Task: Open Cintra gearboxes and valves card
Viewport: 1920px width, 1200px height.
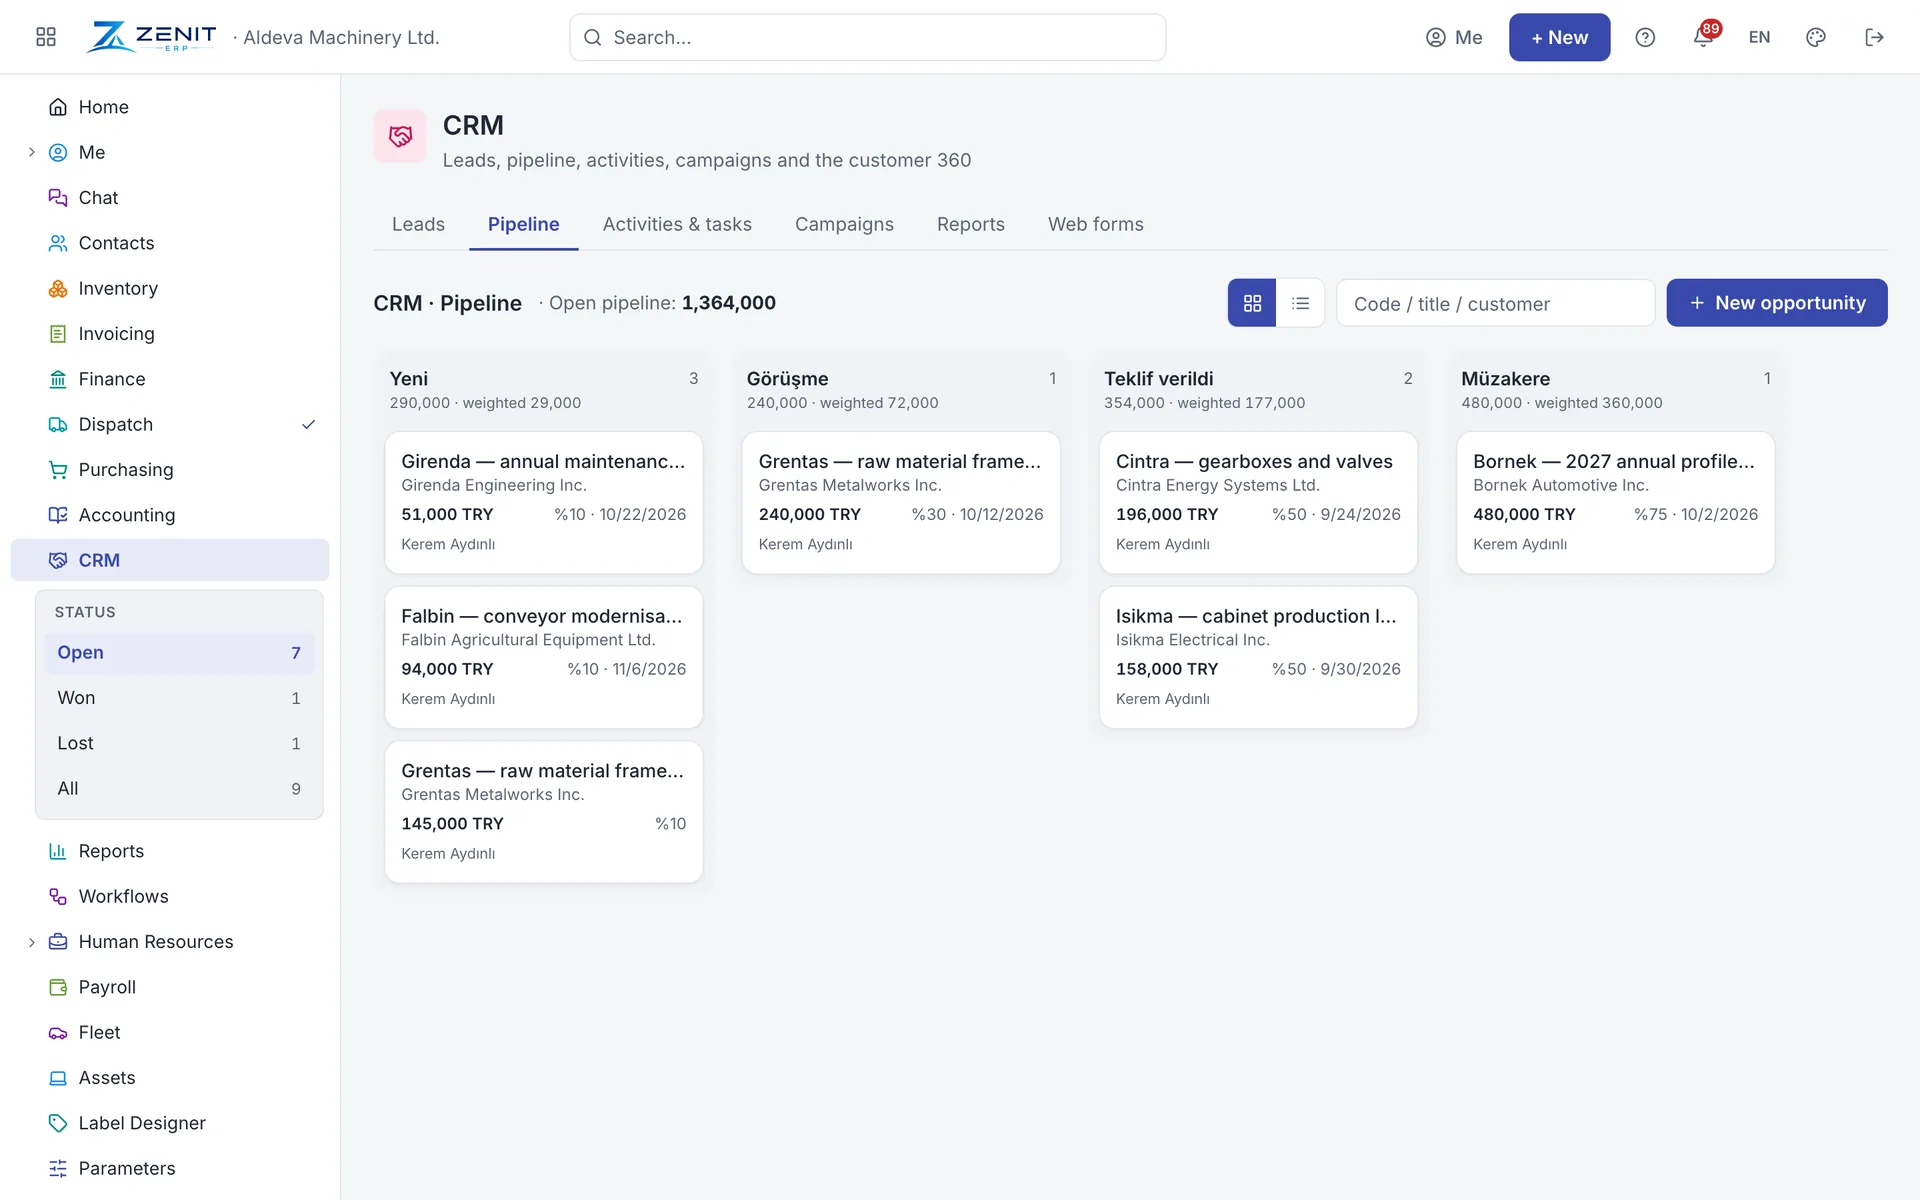Action: point(1258,502)
